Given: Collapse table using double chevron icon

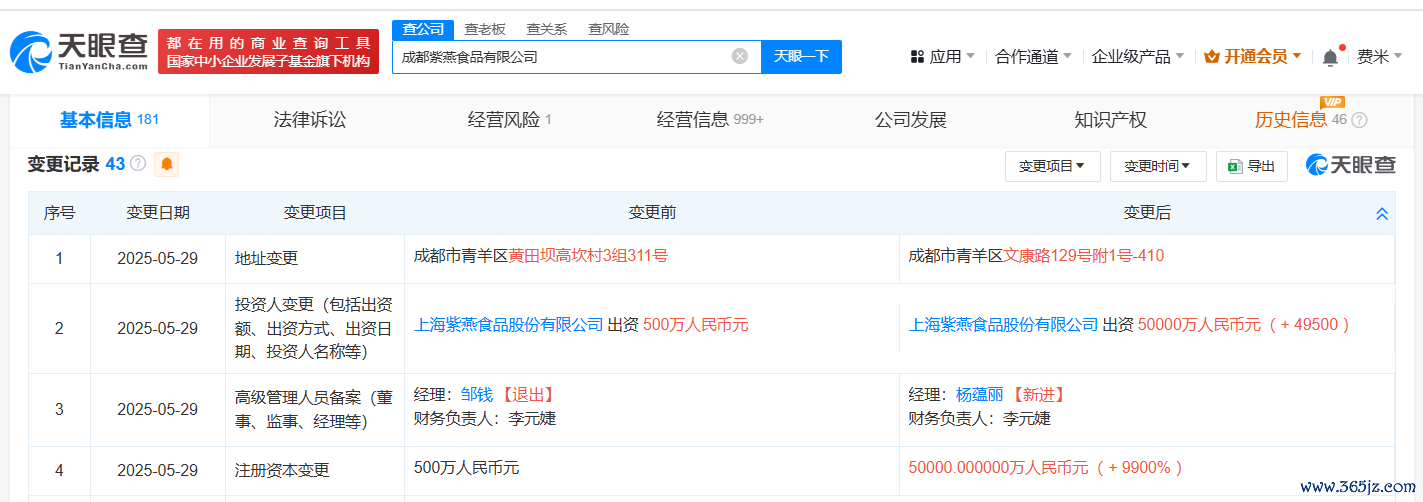Looking at the screenshot, I should 1381,214.
